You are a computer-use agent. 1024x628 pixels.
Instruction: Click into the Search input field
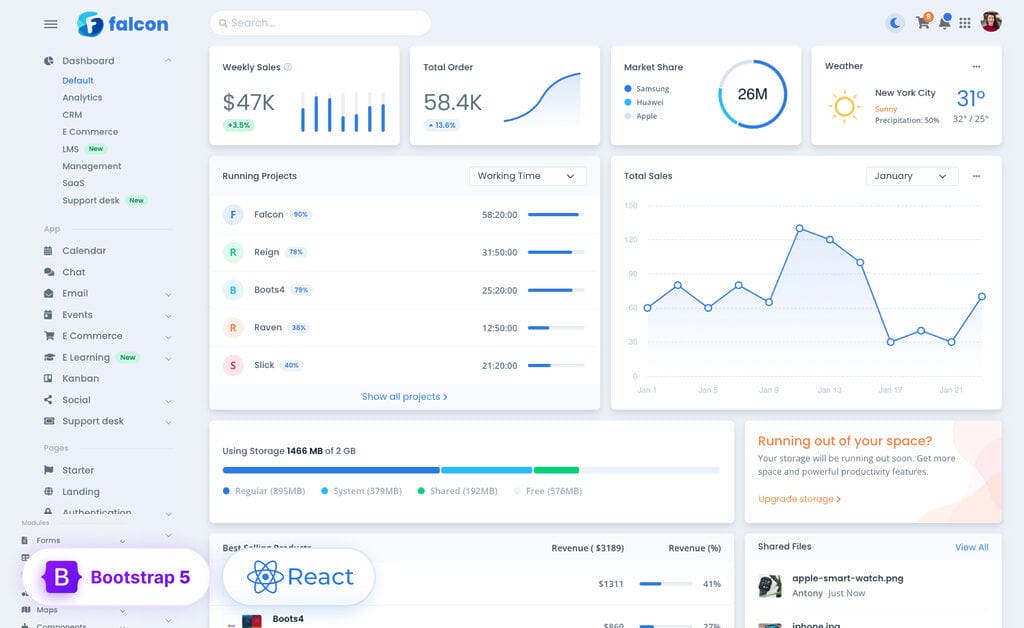(320, 23)
